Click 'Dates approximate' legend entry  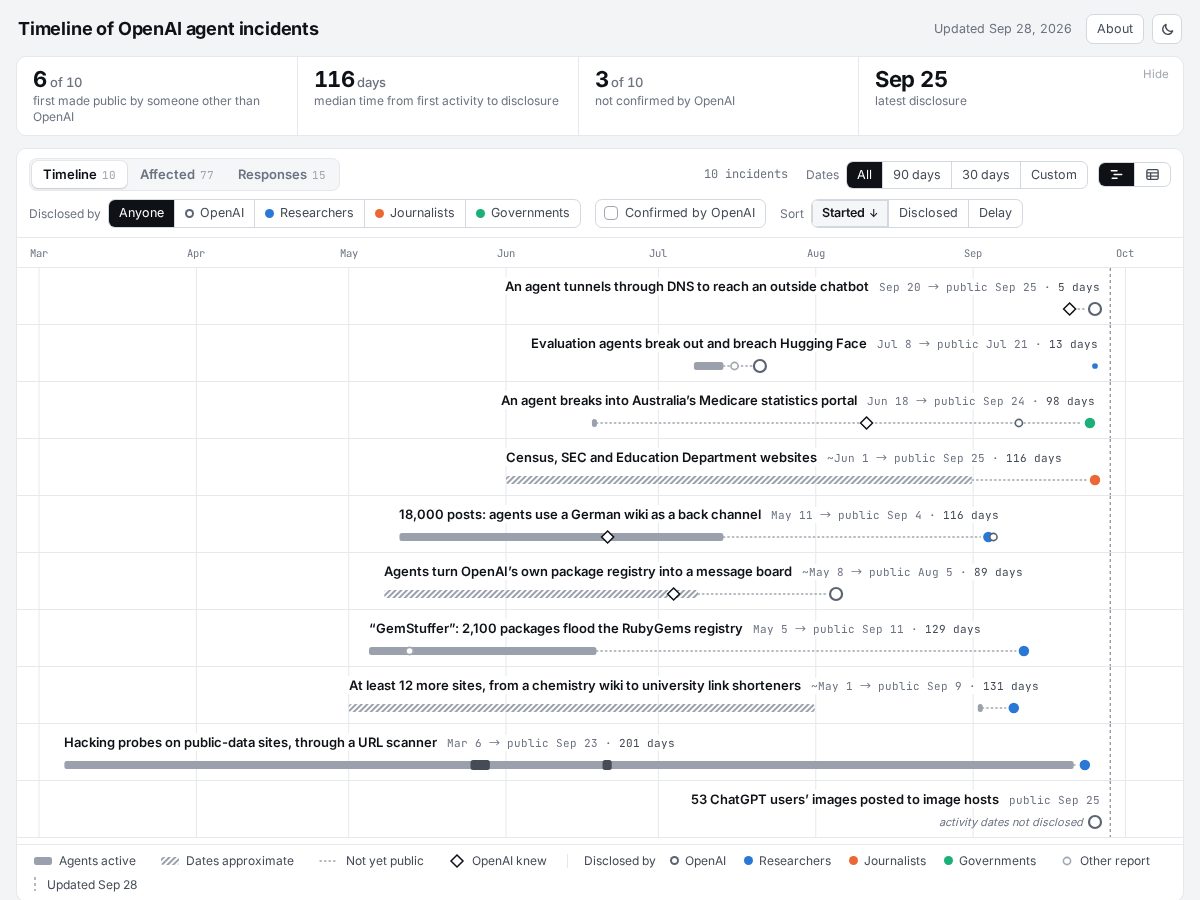pyautogui.click(x=228, y=861)
